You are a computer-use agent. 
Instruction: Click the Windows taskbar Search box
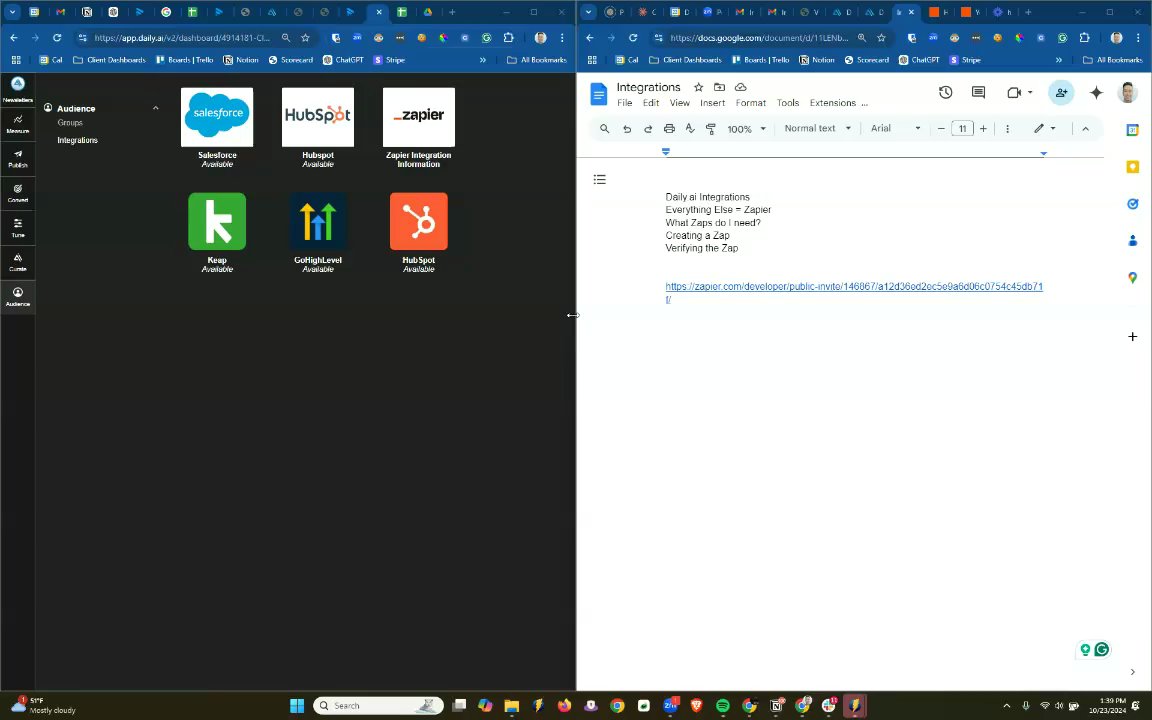pyautogui.click(x=378, y=706)
